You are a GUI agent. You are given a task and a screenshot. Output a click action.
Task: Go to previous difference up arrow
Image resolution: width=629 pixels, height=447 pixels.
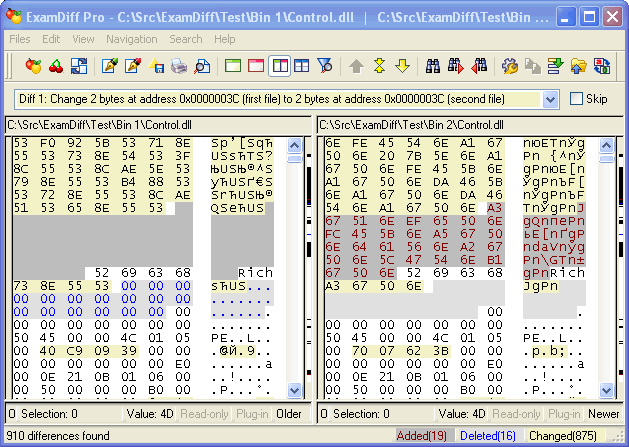(x=356, y=65)
